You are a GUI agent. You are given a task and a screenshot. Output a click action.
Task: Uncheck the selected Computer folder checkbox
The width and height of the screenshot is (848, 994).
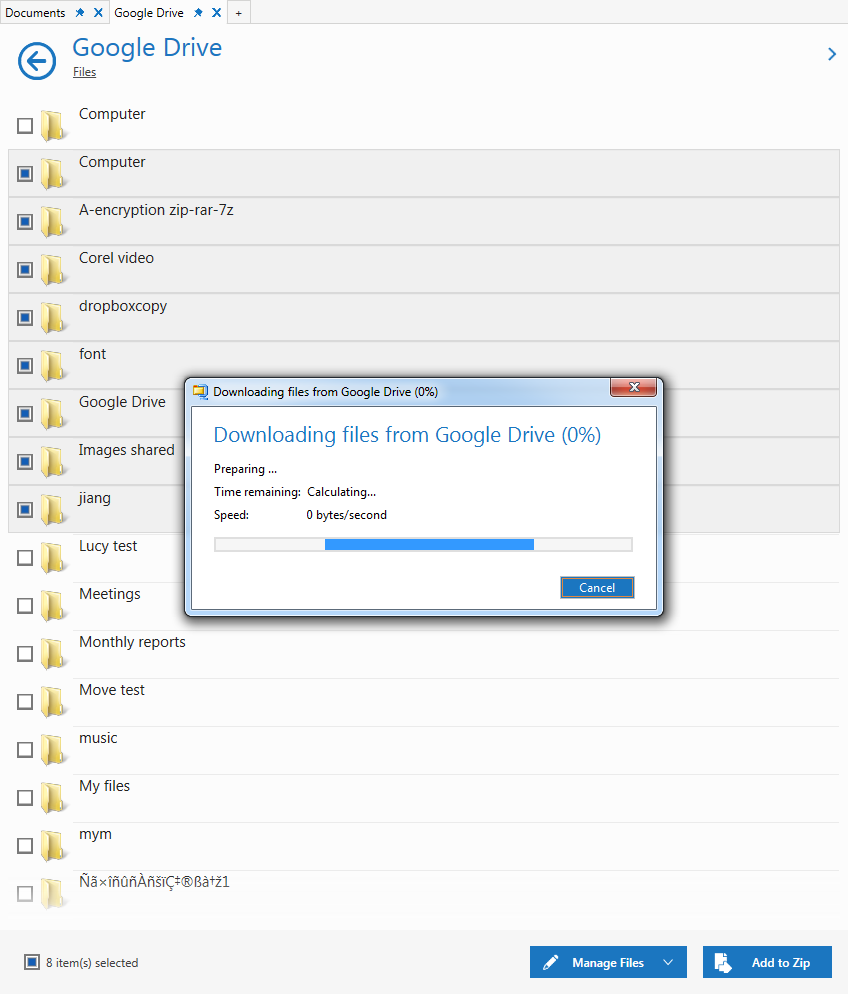coord(25,174)
